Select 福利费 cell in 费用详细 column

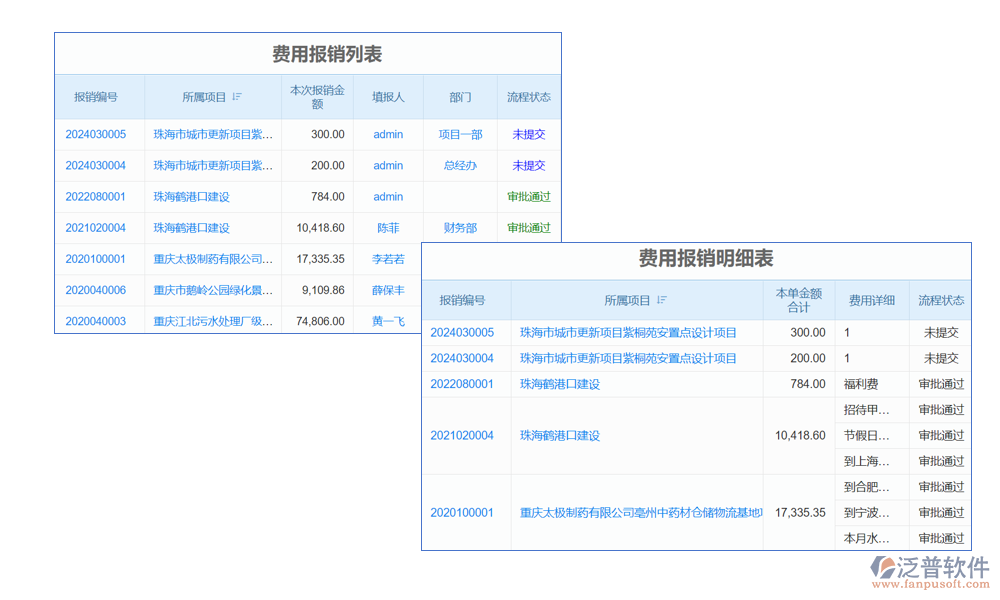click(860, 384)
